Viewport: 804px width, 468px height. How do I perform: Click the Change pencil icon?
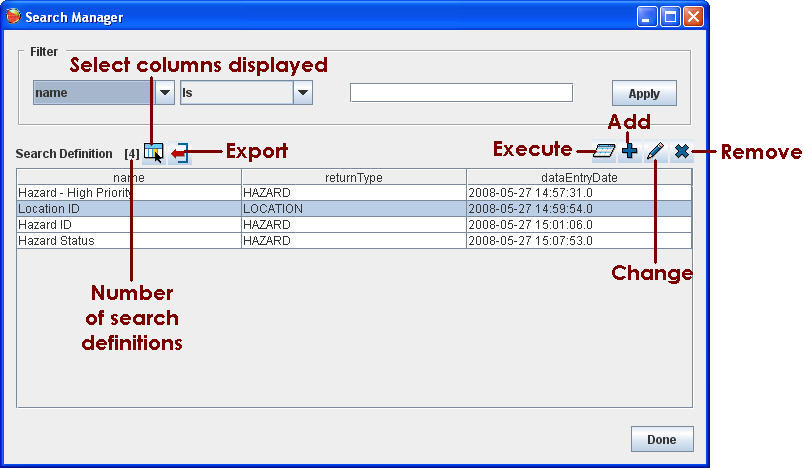point(655,151)
